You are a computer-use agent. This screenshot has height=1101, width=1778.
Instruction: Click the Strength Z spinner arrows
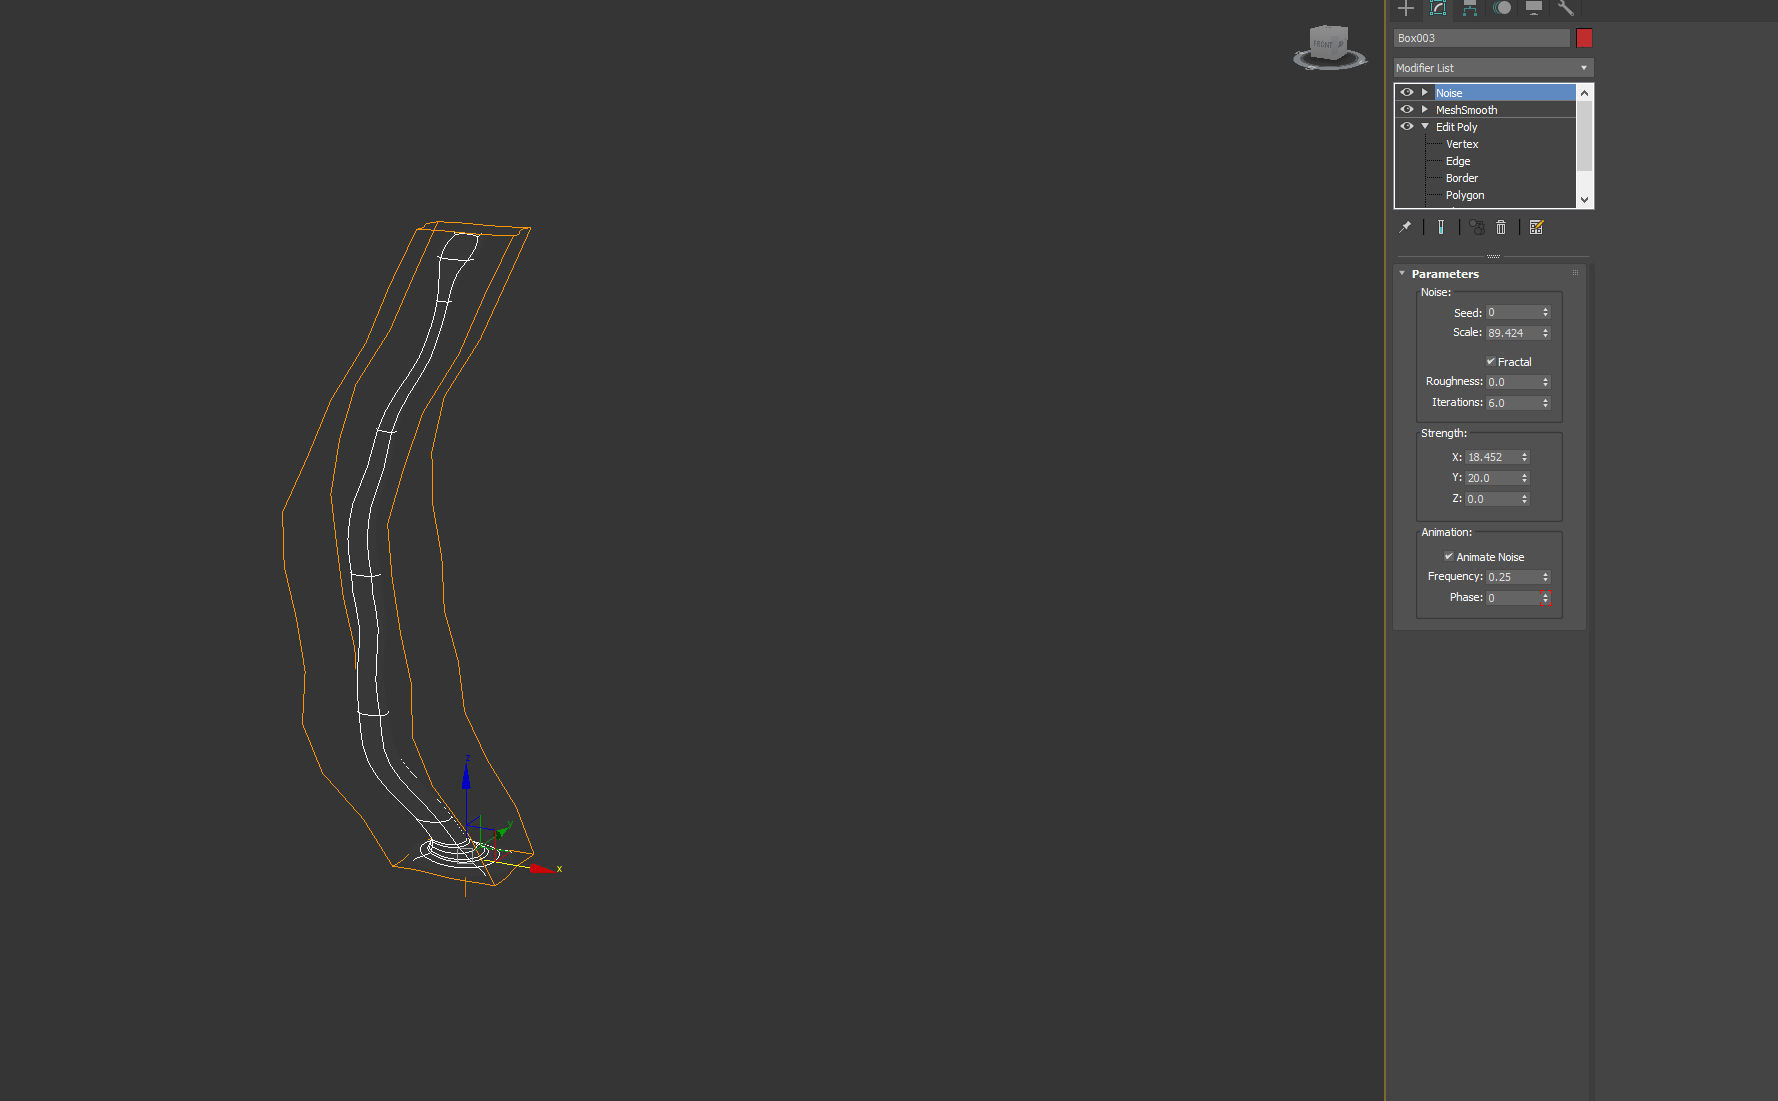[1524, 499]
